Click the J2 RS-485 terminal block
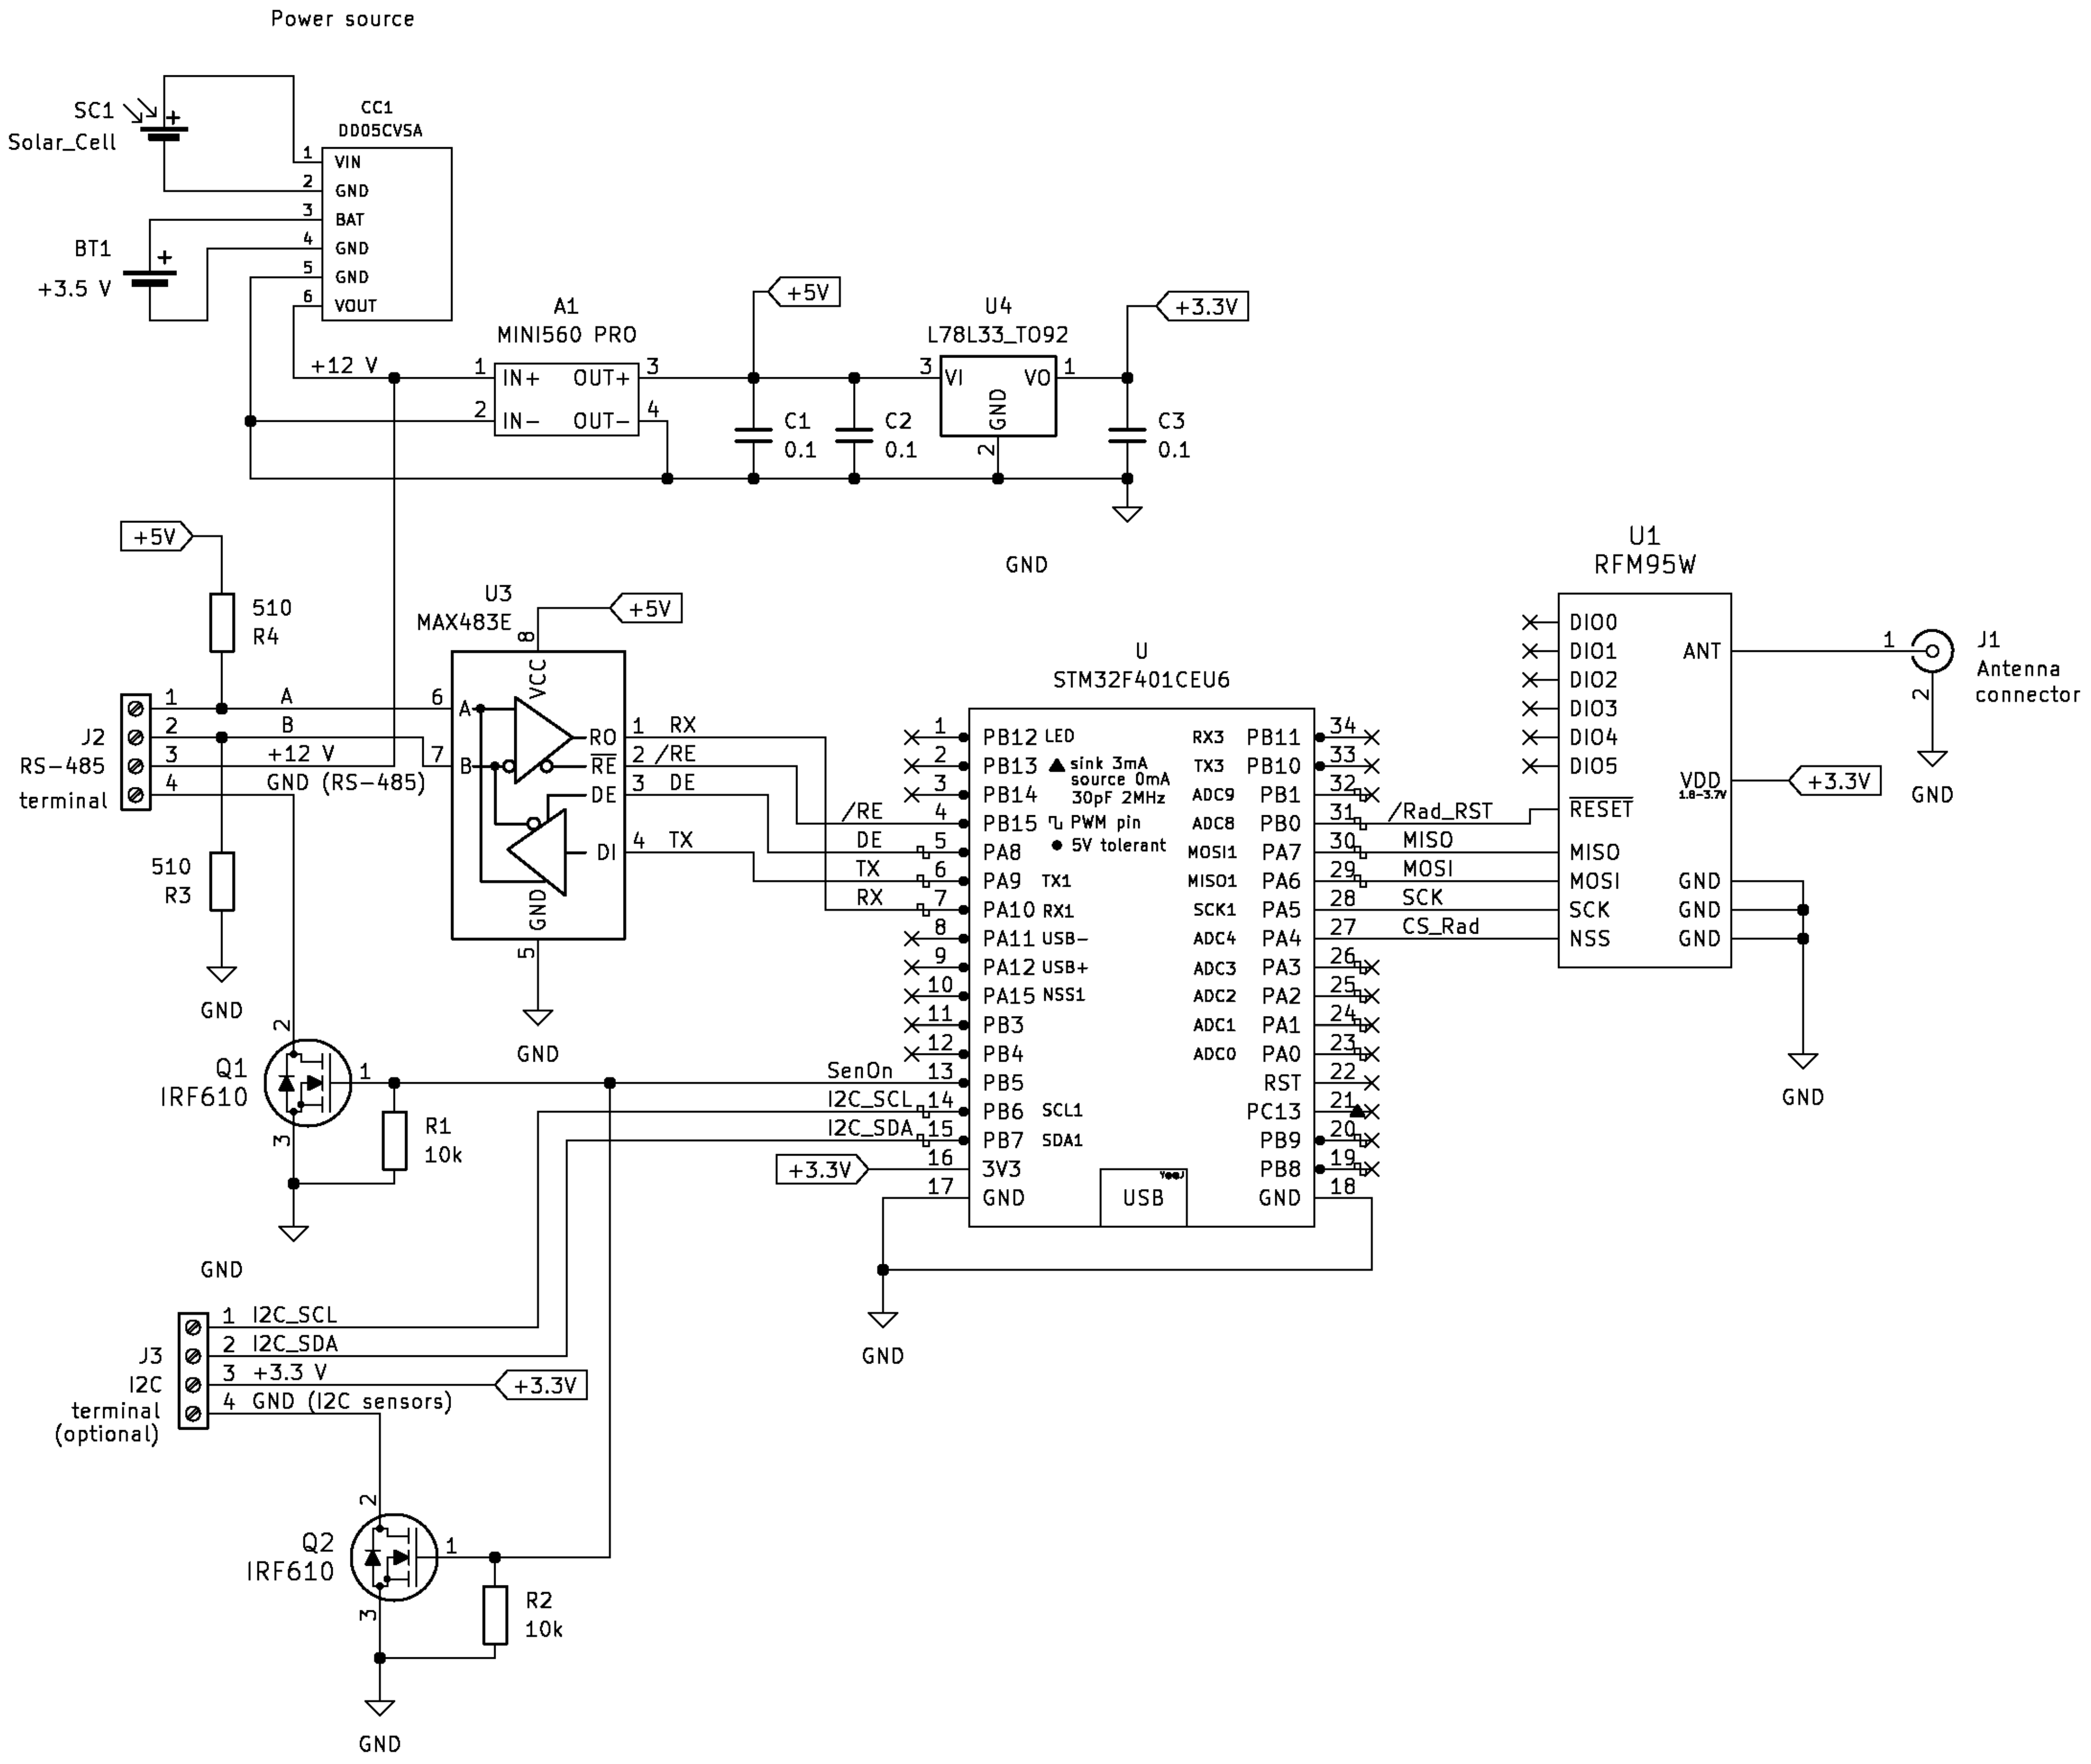Viewport: 2091px width, 1764px height. 136,752
